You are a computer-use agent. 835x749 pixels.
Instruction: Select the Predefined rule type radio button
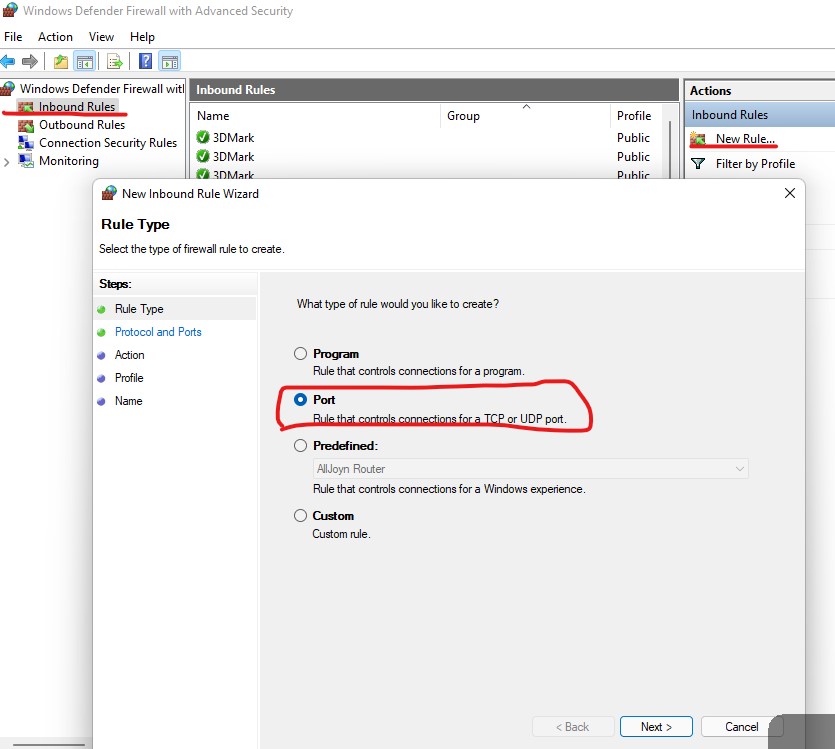[300, 446]
